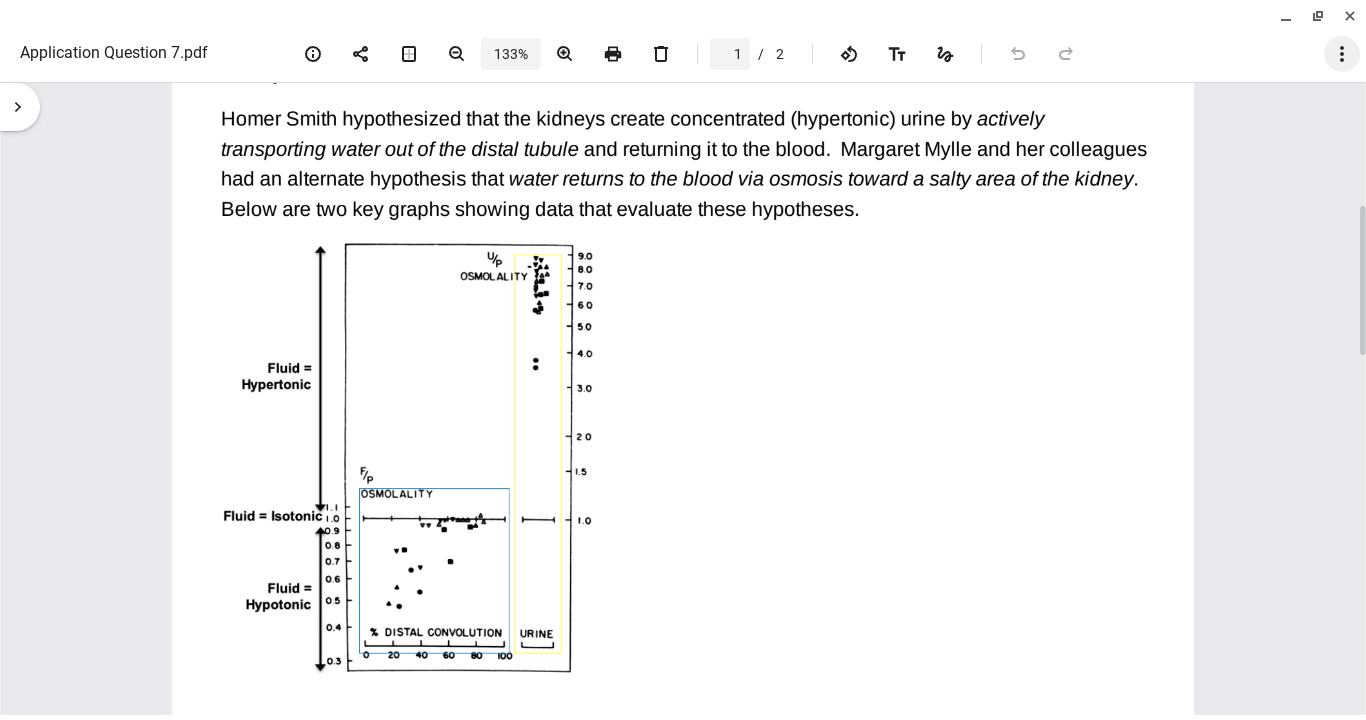Click the Redo button
Viewport: 1366px width, 720px height.
1066,53
